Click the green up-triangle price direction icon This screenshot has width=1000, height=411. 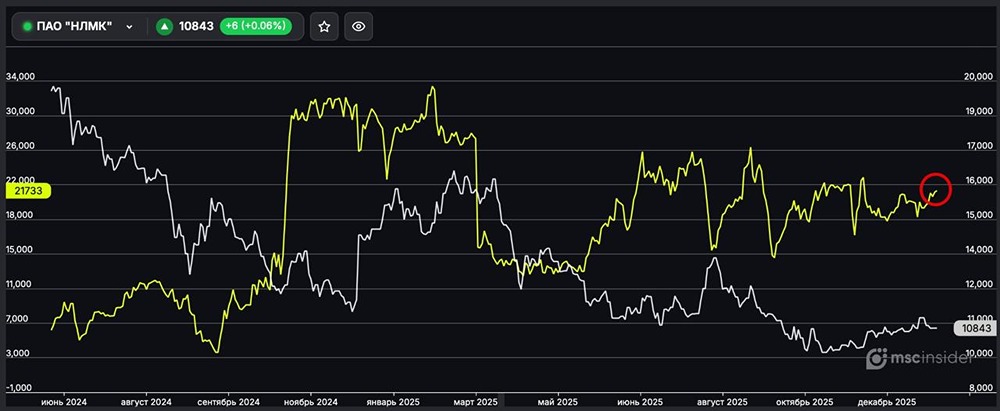pyautogui.click(x=165, y=27)
